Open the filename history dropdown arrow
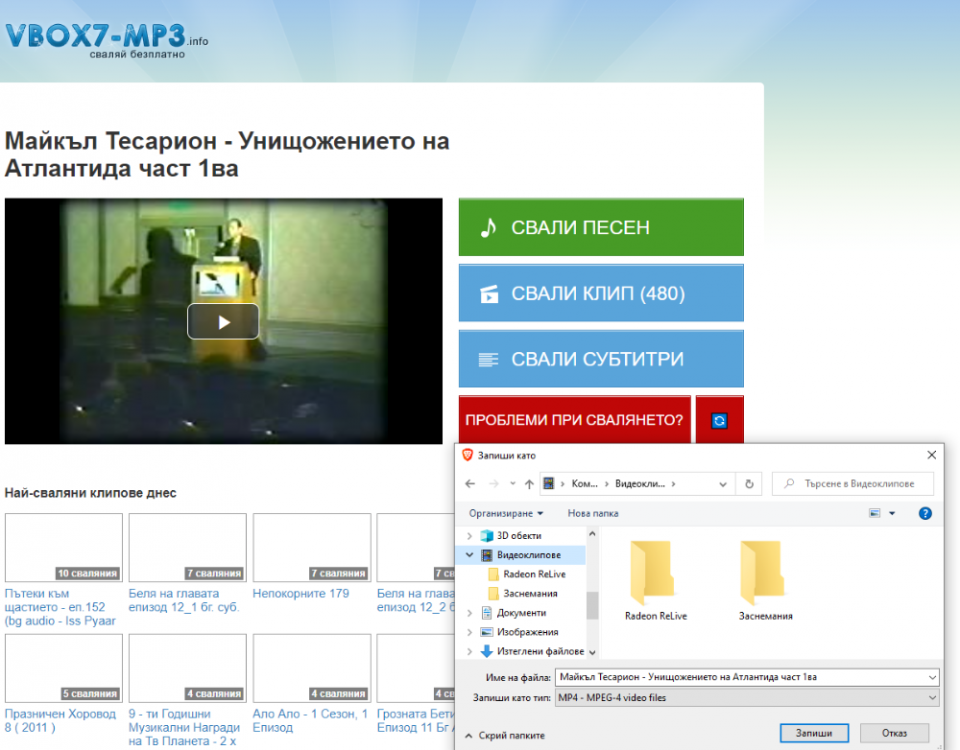The image size is (960, 750). 932,677
